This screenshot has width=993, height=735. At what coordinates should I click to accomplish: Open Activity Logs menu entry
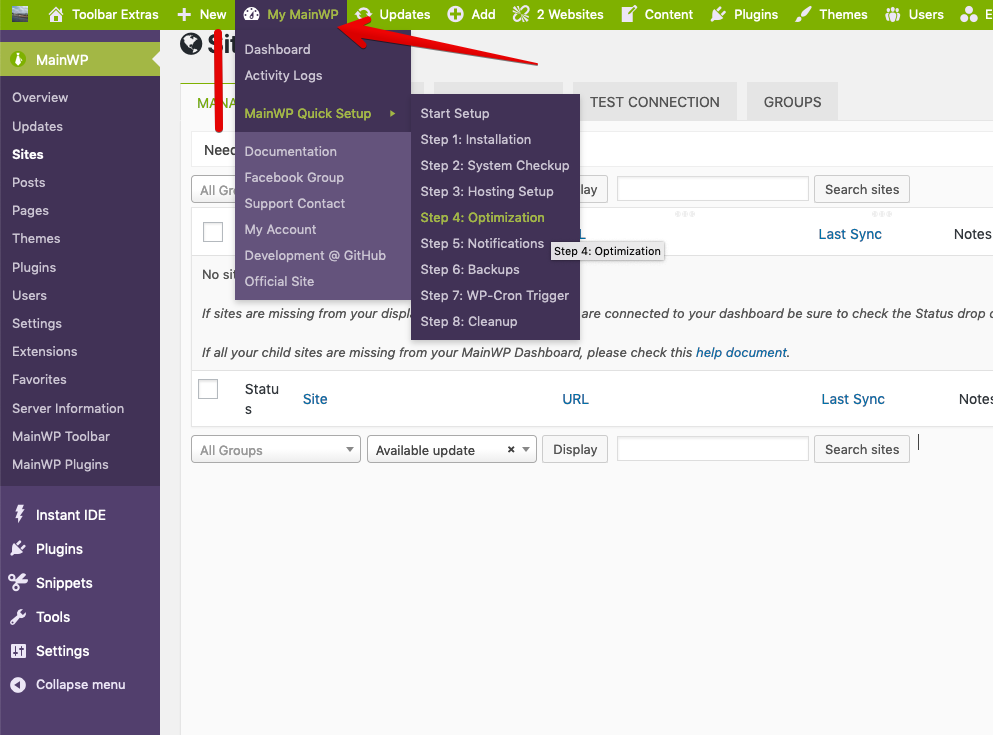[x=283, y=75]
